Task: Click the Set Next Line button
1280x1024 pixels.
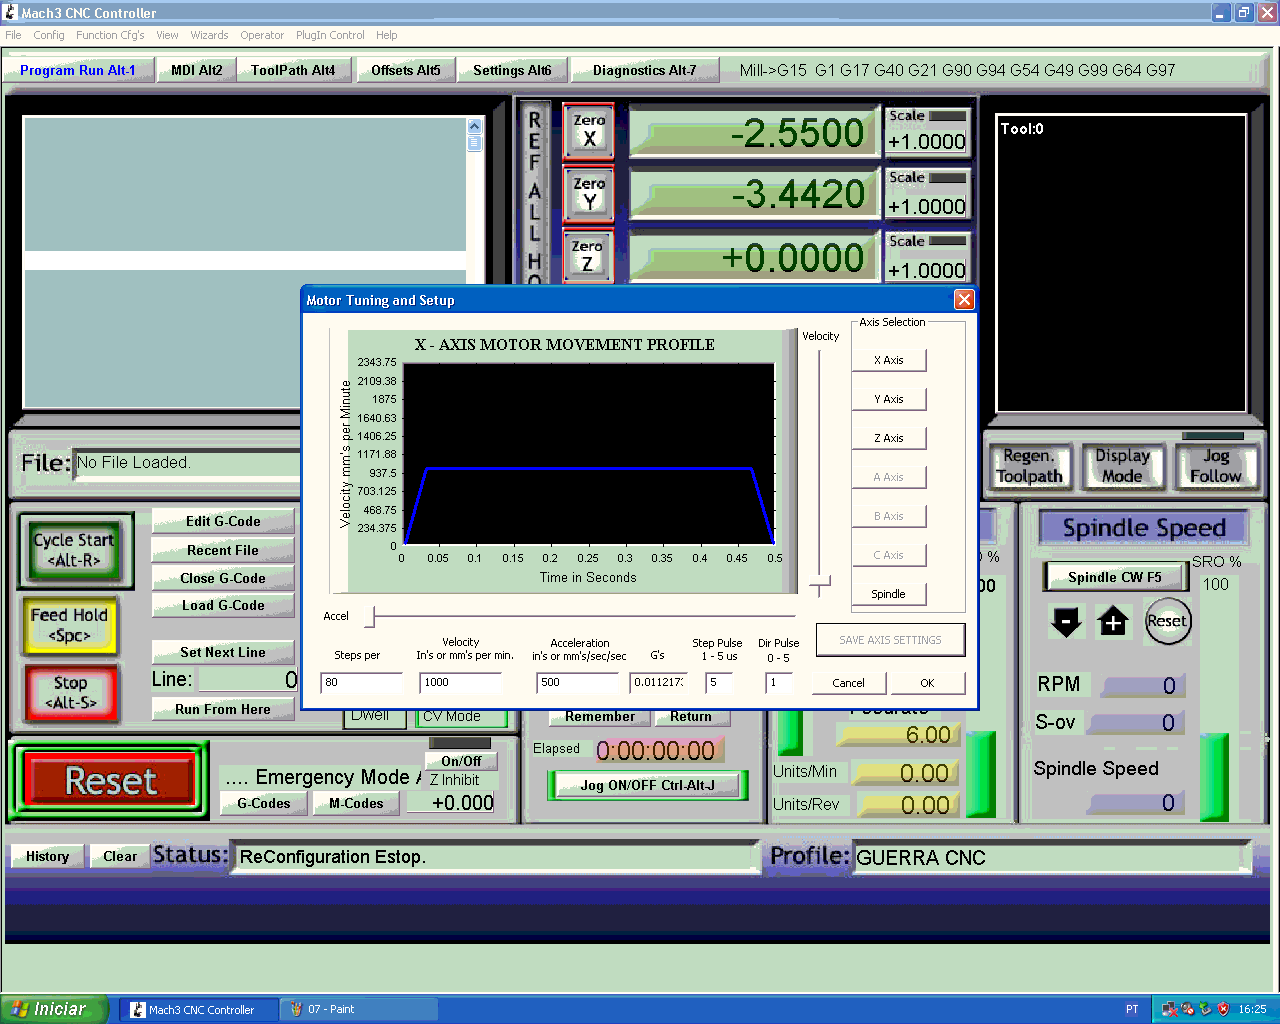Action: tap(223, 652)
